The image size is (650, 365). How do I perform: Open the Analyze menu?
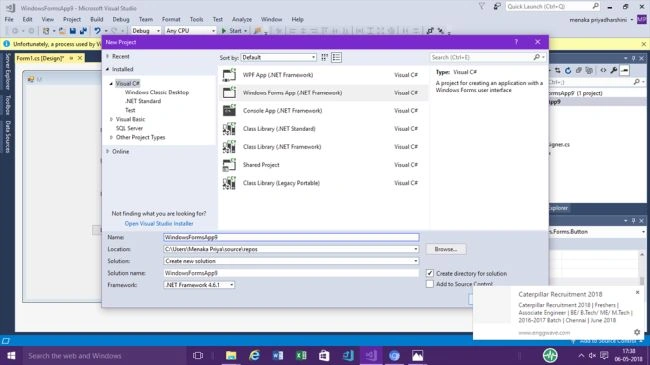coord(242,19)
